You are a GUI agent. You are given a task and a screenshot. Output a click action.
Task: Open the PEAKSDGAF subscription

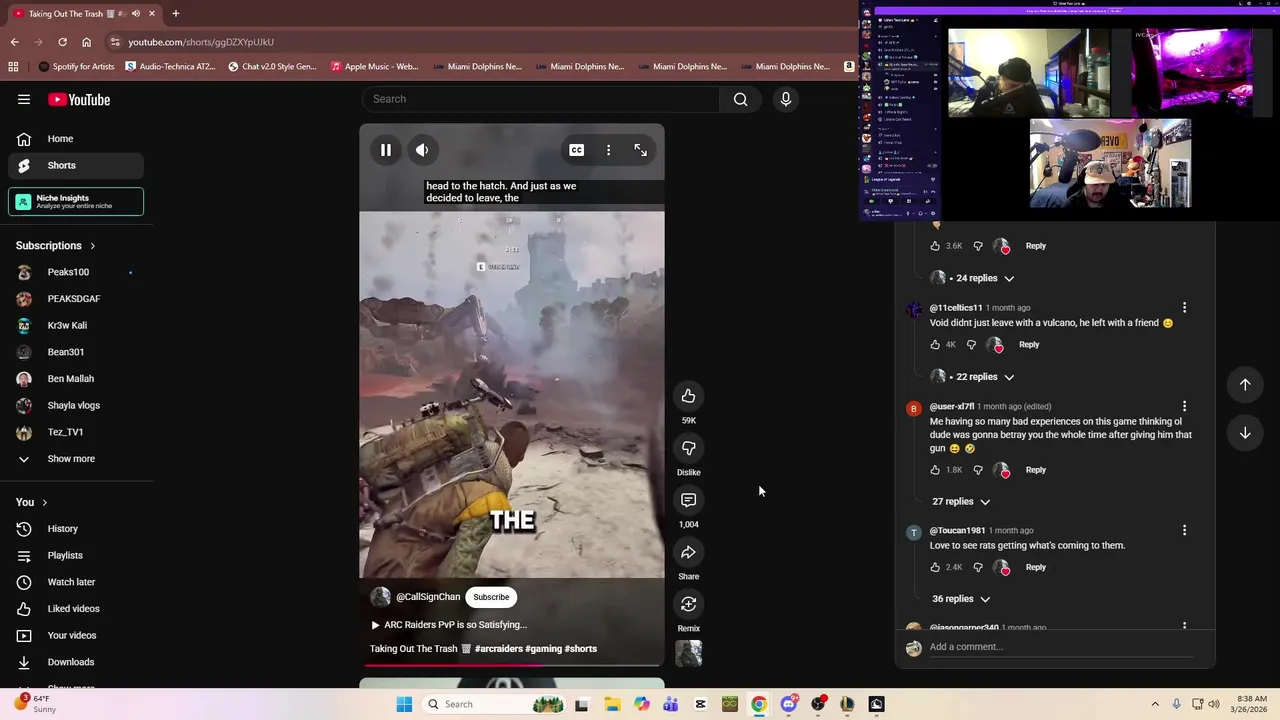[76, 299]
